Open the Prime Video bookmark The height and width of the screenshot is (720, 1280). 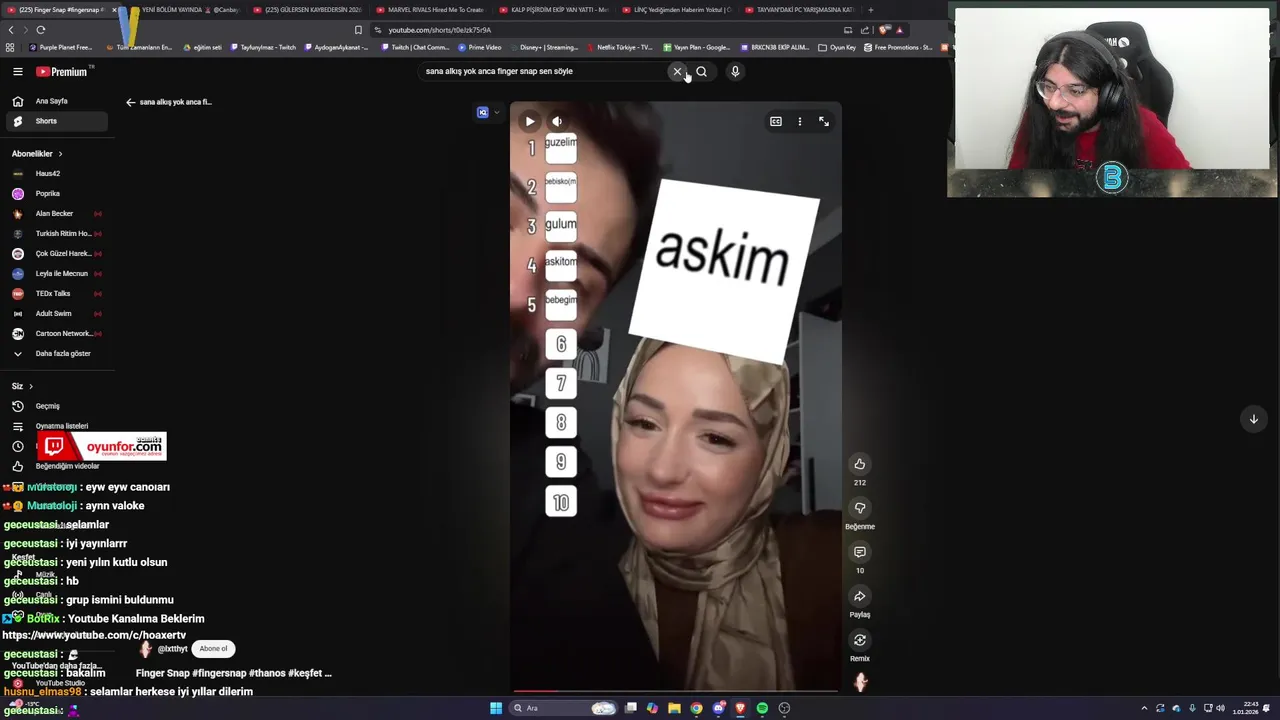pos(480,47)
